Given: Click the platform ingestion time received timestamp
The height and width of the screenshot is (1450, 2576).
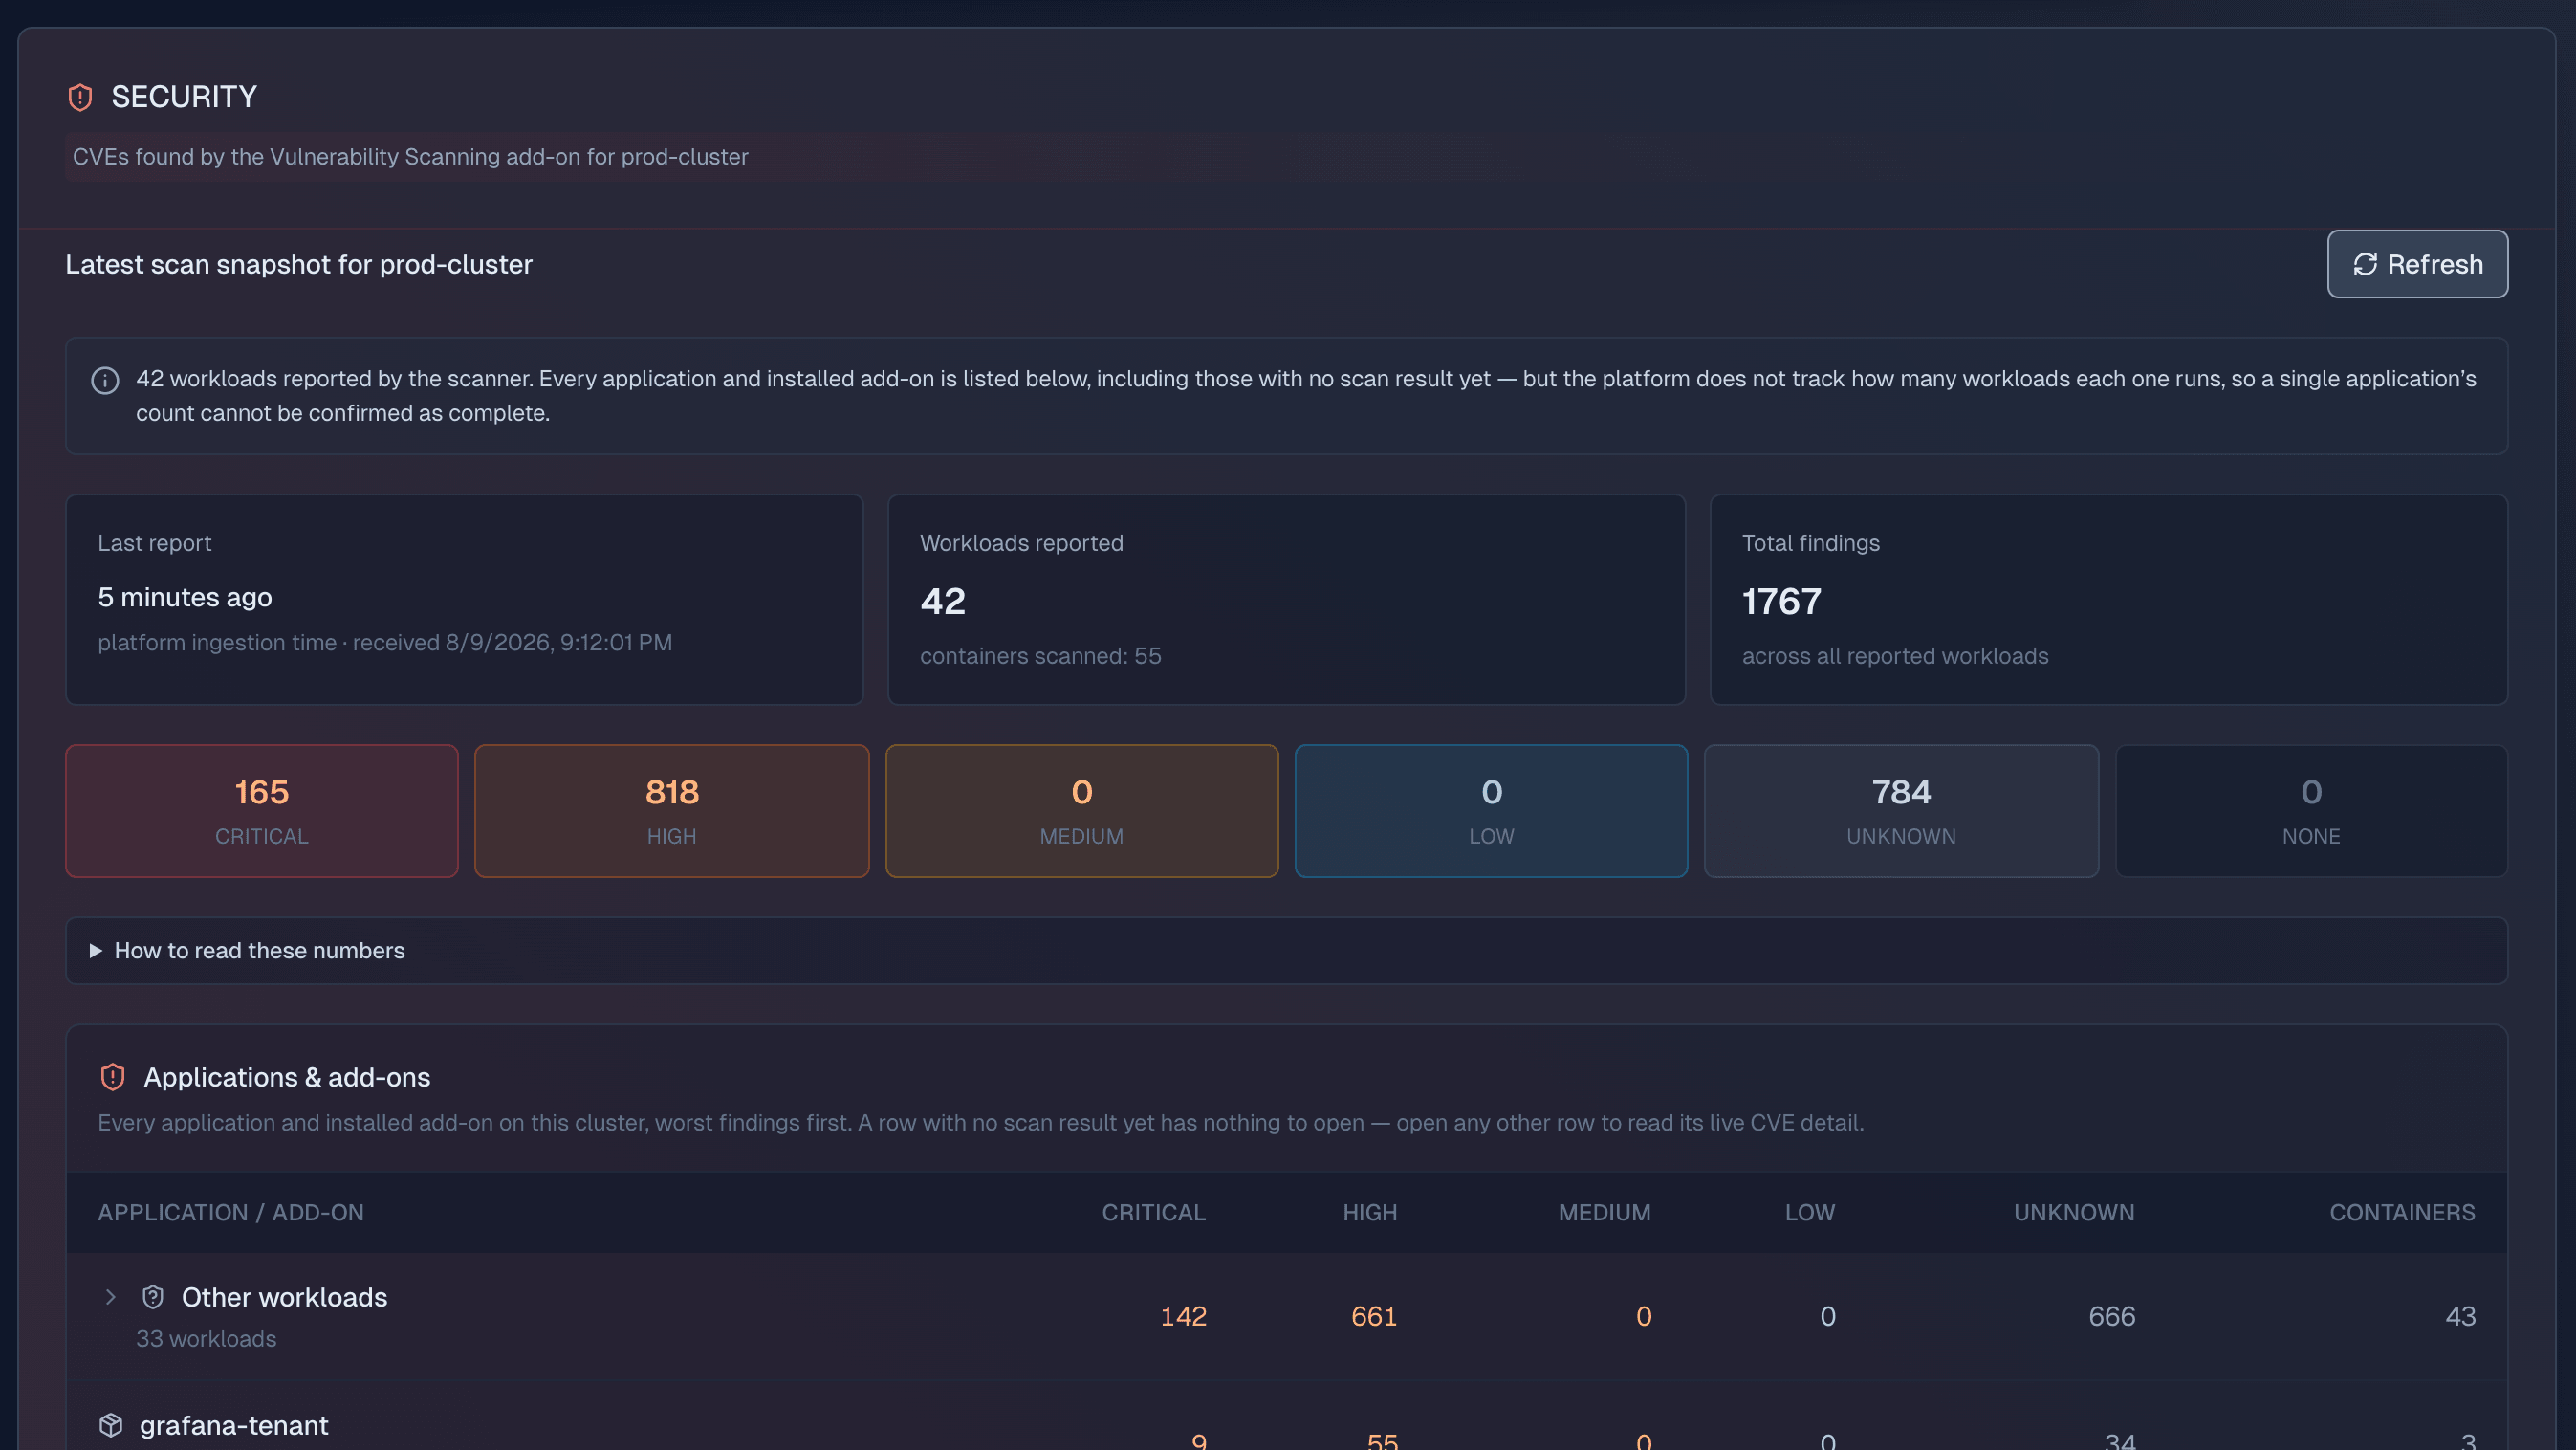Looking at the screenshot, I should pos(385,642).
